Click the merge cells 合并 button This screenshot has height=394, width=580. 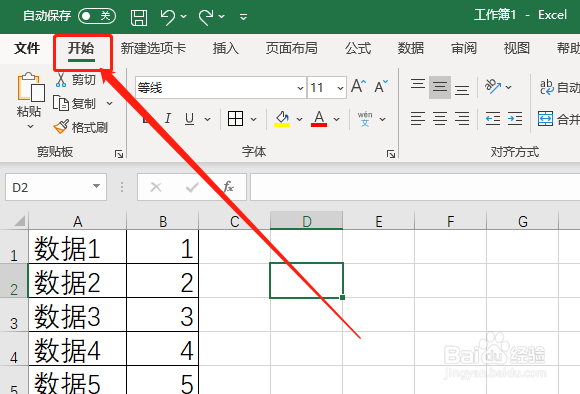click(559, 119)
